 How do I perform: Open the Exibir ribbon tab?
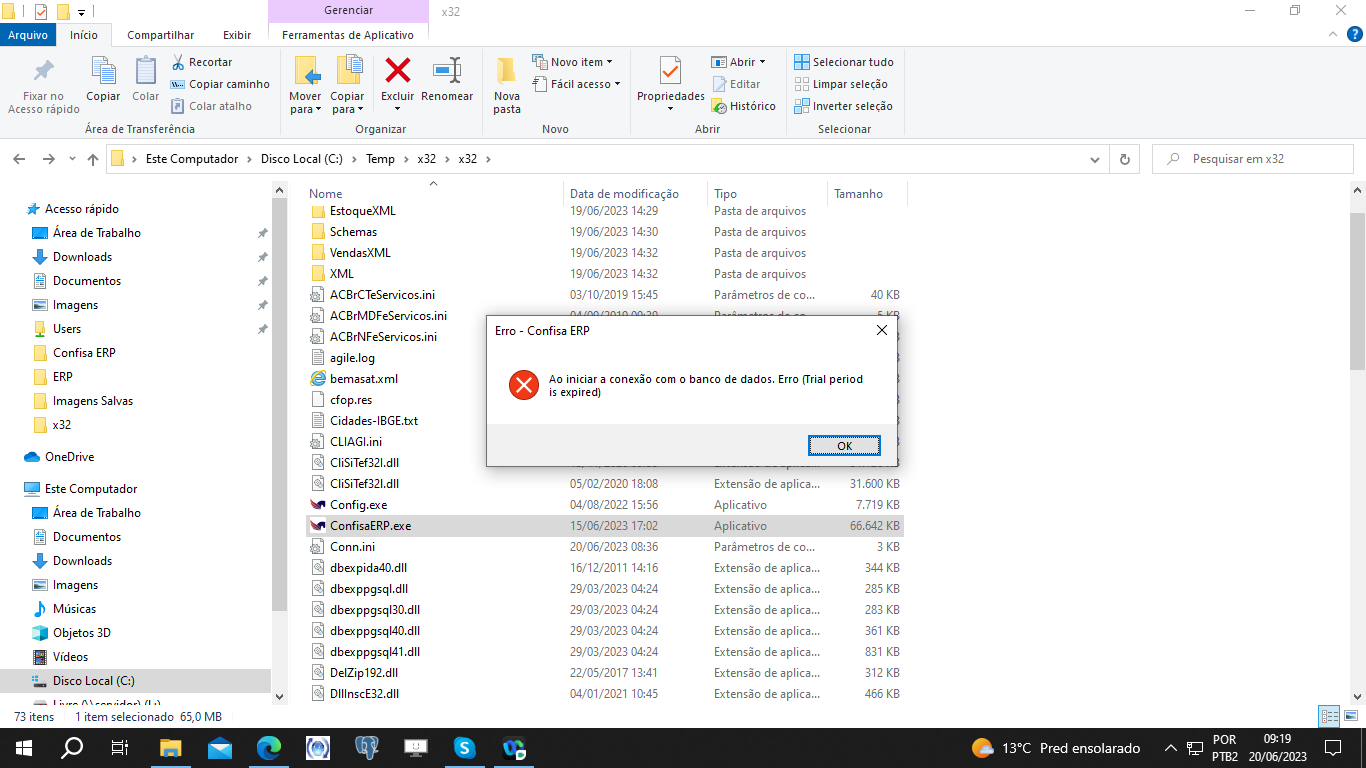[237, 35]
